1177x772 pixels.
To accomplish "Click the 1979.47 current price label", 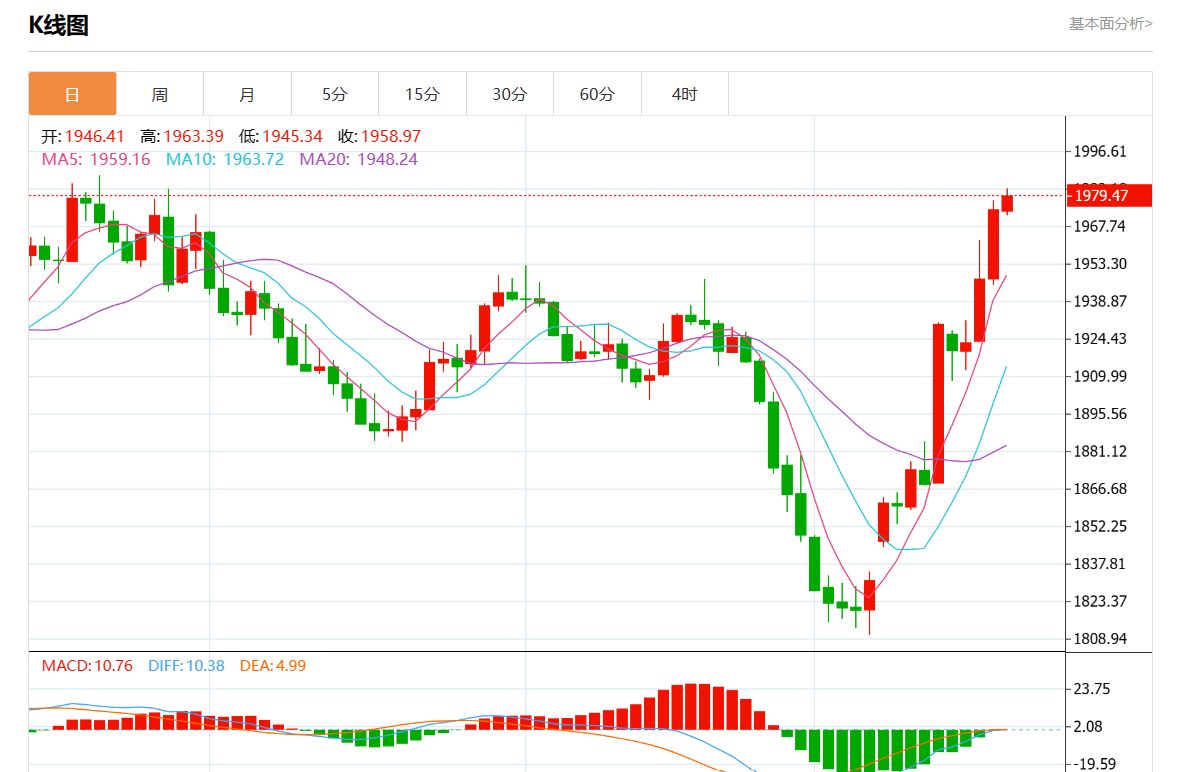I will (1109, 195).
